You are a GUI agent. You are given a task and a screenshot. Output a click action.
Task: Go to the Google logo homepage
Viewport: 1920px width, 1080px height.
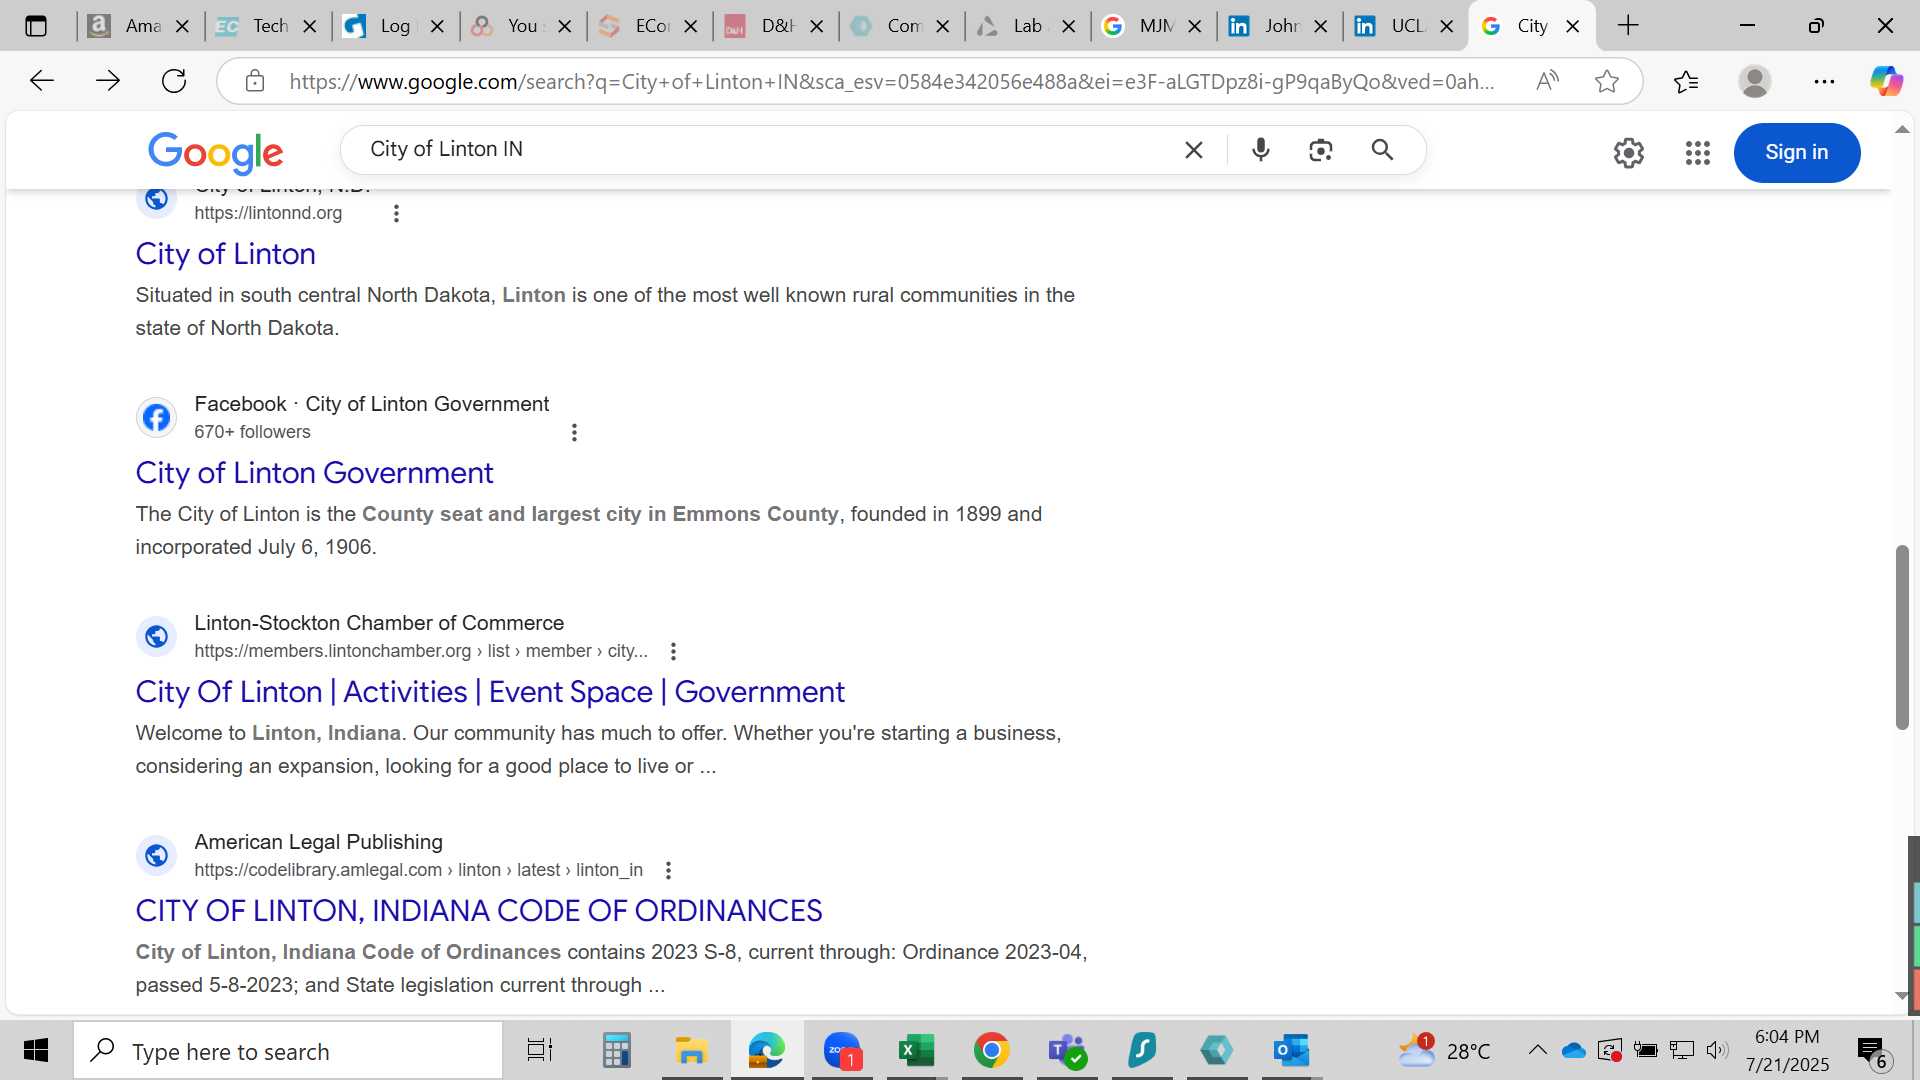(x=216, y=152)
